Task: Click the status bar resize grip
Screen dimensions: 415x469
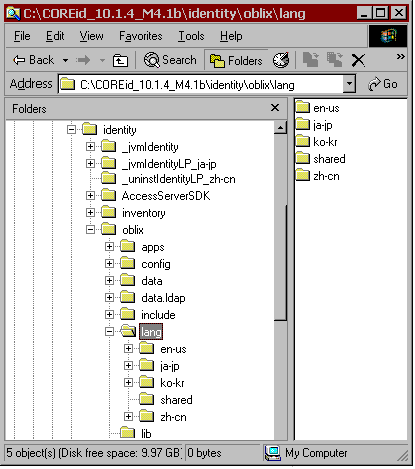Action: pyautogui.click(x=403, y=455)
